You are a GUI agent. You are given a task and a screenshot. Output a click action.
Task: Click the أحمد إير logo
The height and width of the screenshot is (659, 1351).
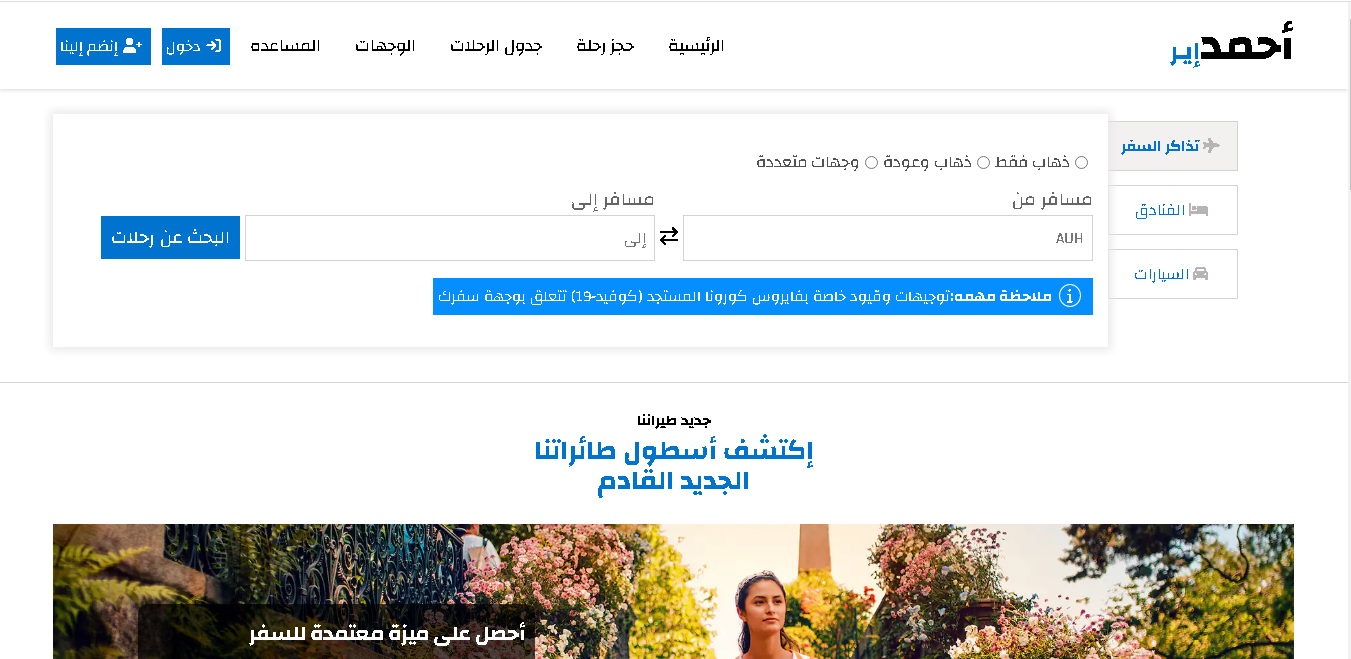click(x=1231, y=45)
